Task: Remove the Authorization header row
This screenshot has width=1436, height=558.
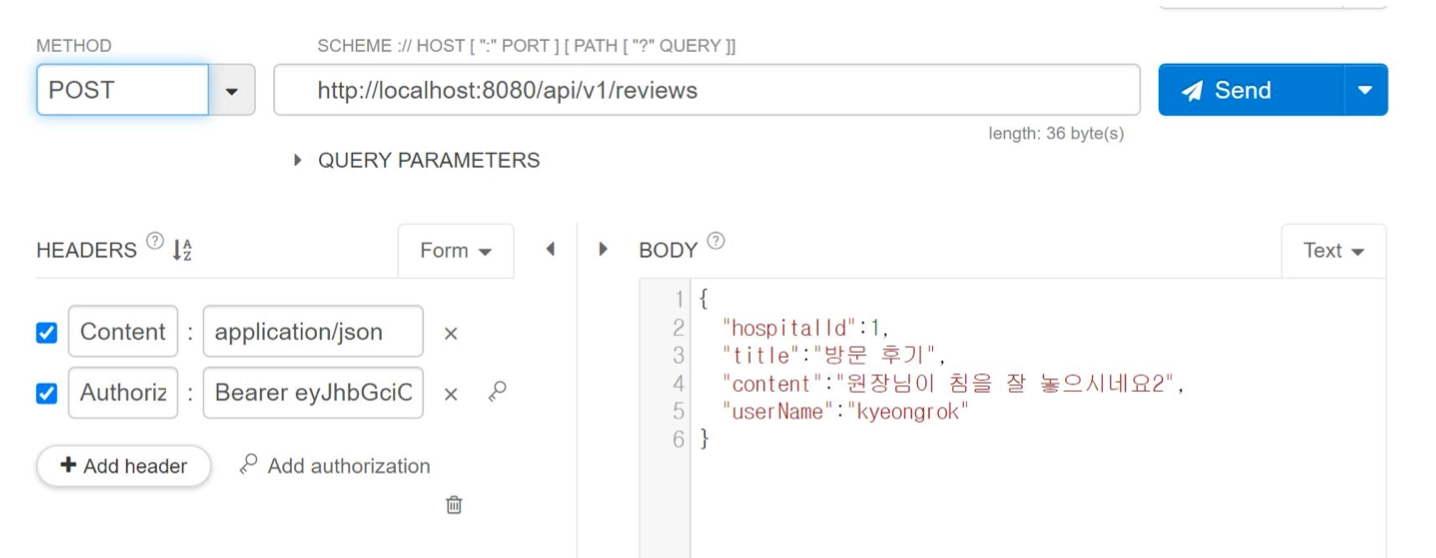Action: (x=451, y=395)
